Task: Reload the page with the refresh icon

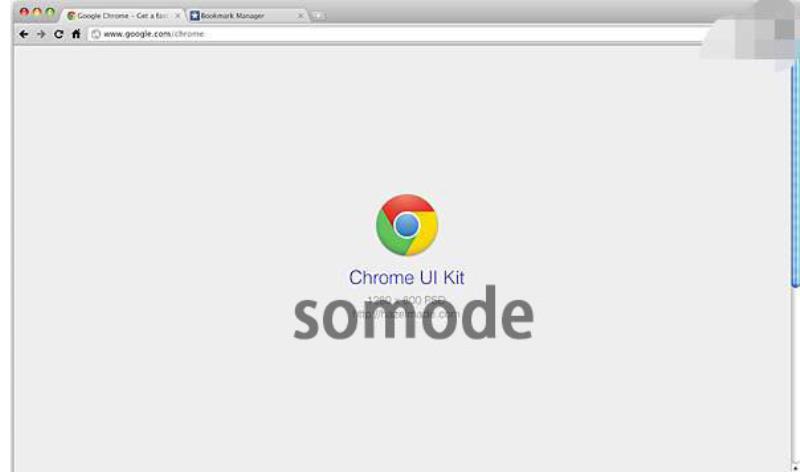Action: click(59, 34)
